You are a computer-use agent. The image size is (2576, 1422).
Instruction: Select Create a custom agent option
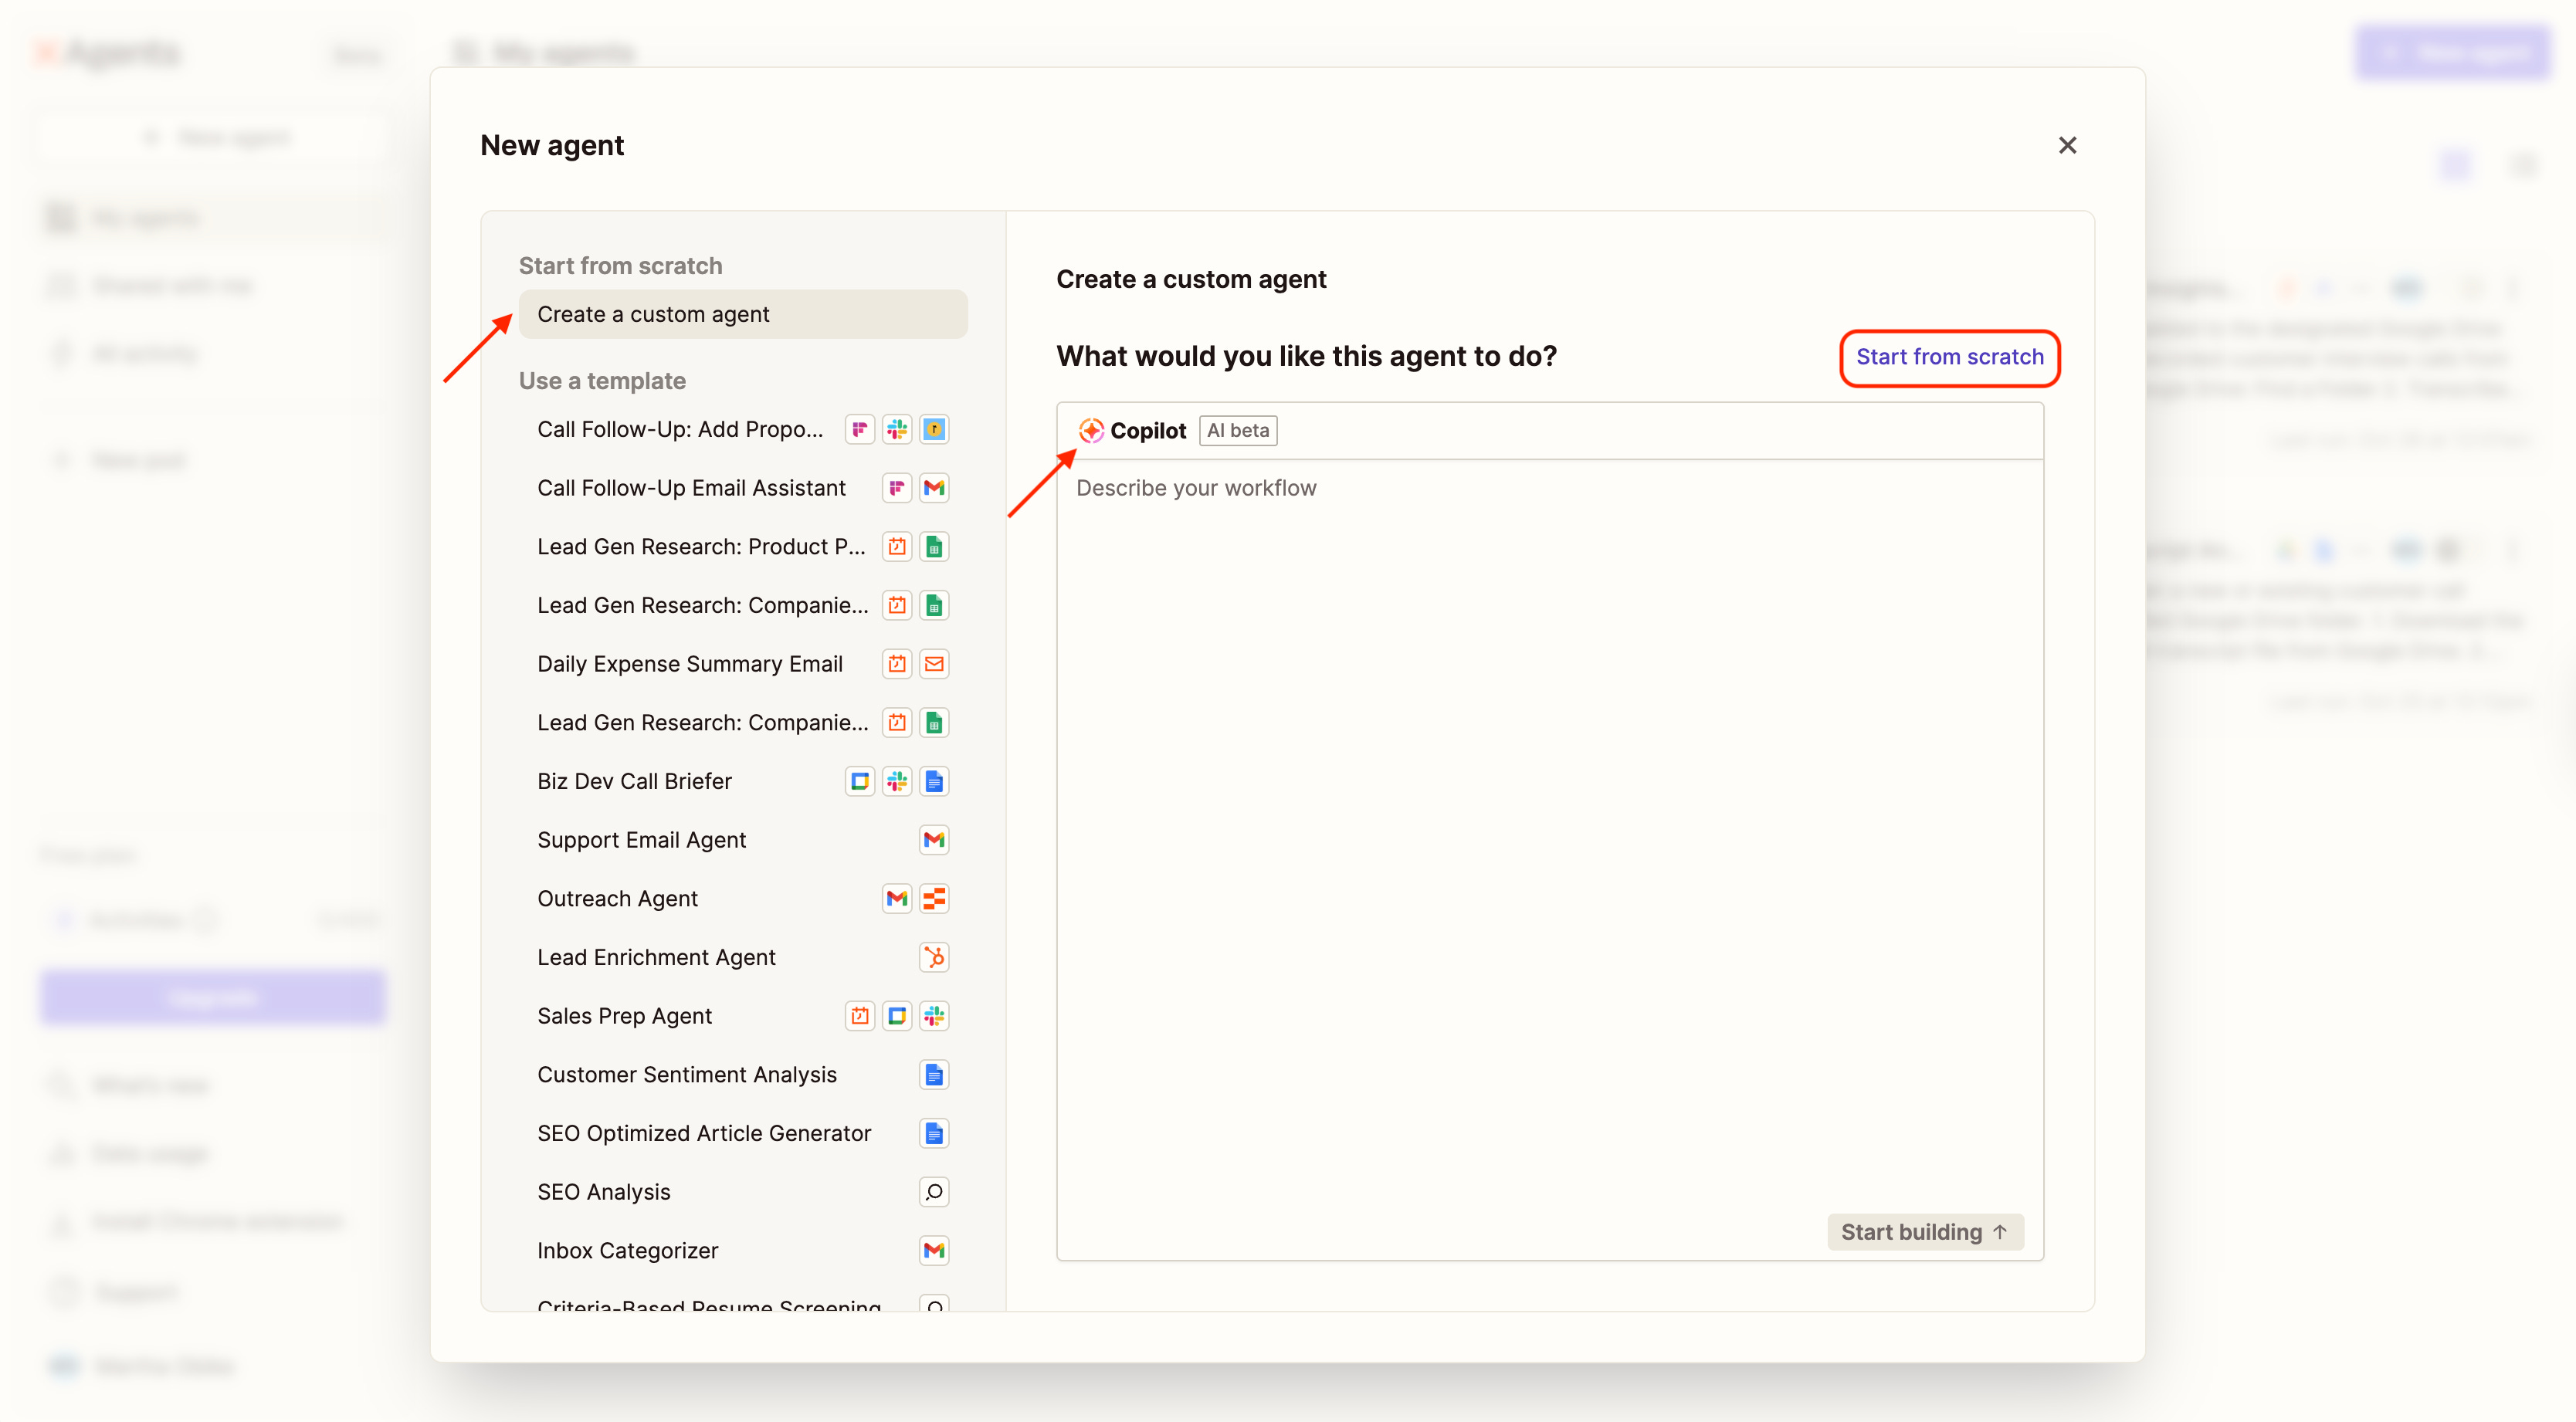(x=743, y=314)
